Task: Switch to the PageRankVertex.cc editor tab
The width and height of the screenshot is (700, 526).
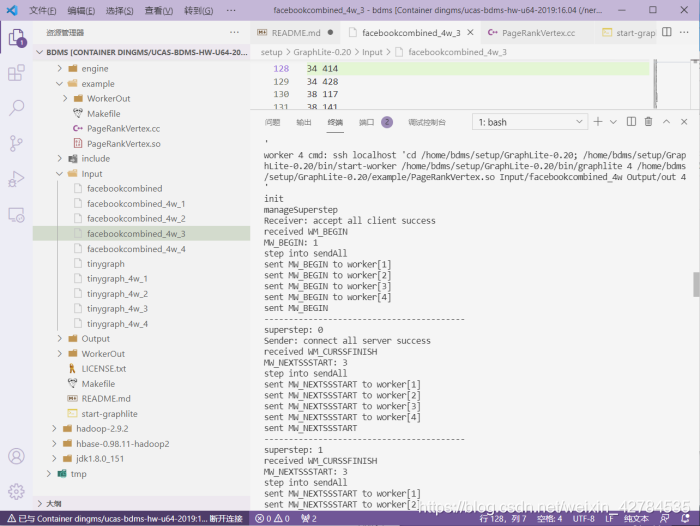Action: pyautogui.click(x=538, y=33)
